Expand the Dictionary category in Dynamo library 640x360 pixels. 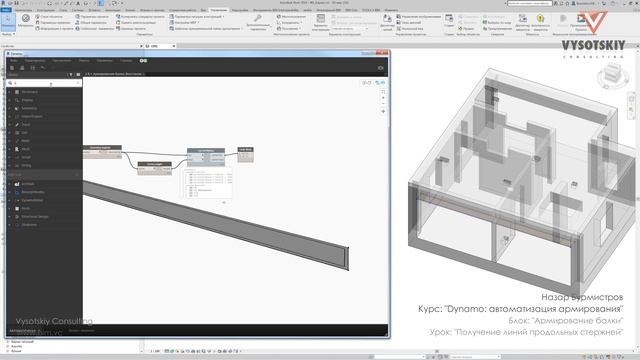tap(29, 92)
